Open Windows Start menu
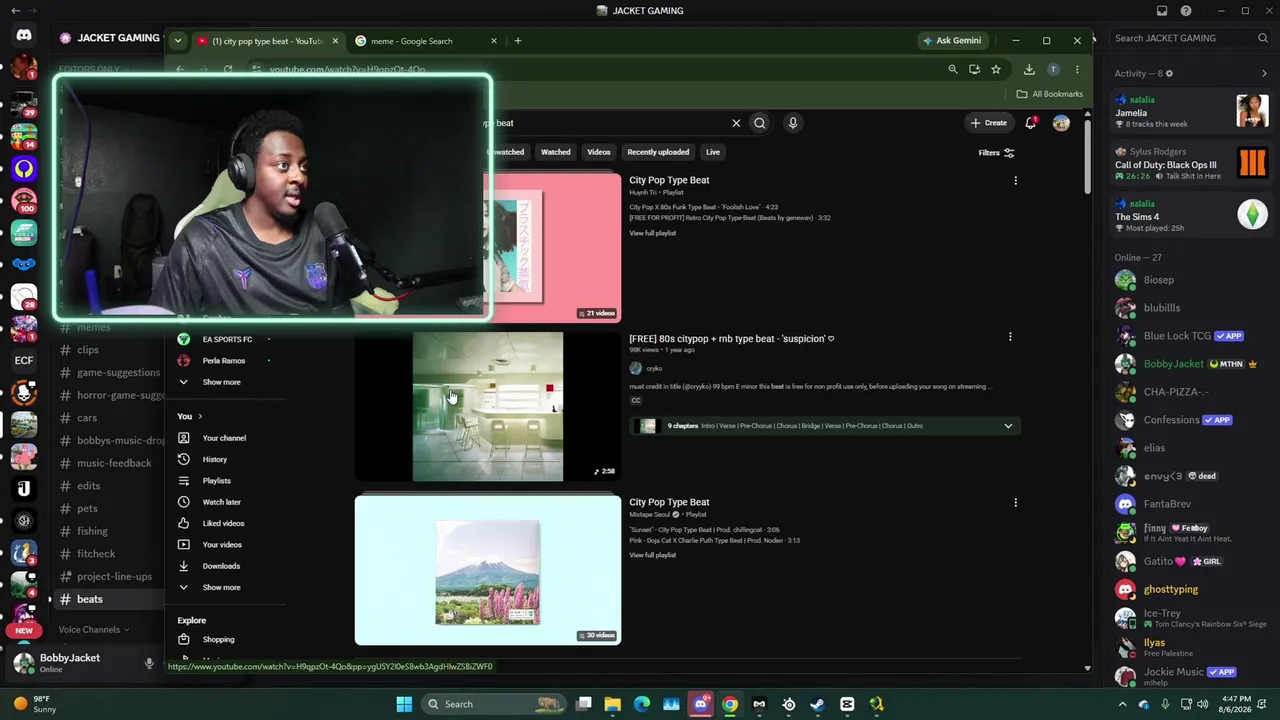 (x=404, y=704)
